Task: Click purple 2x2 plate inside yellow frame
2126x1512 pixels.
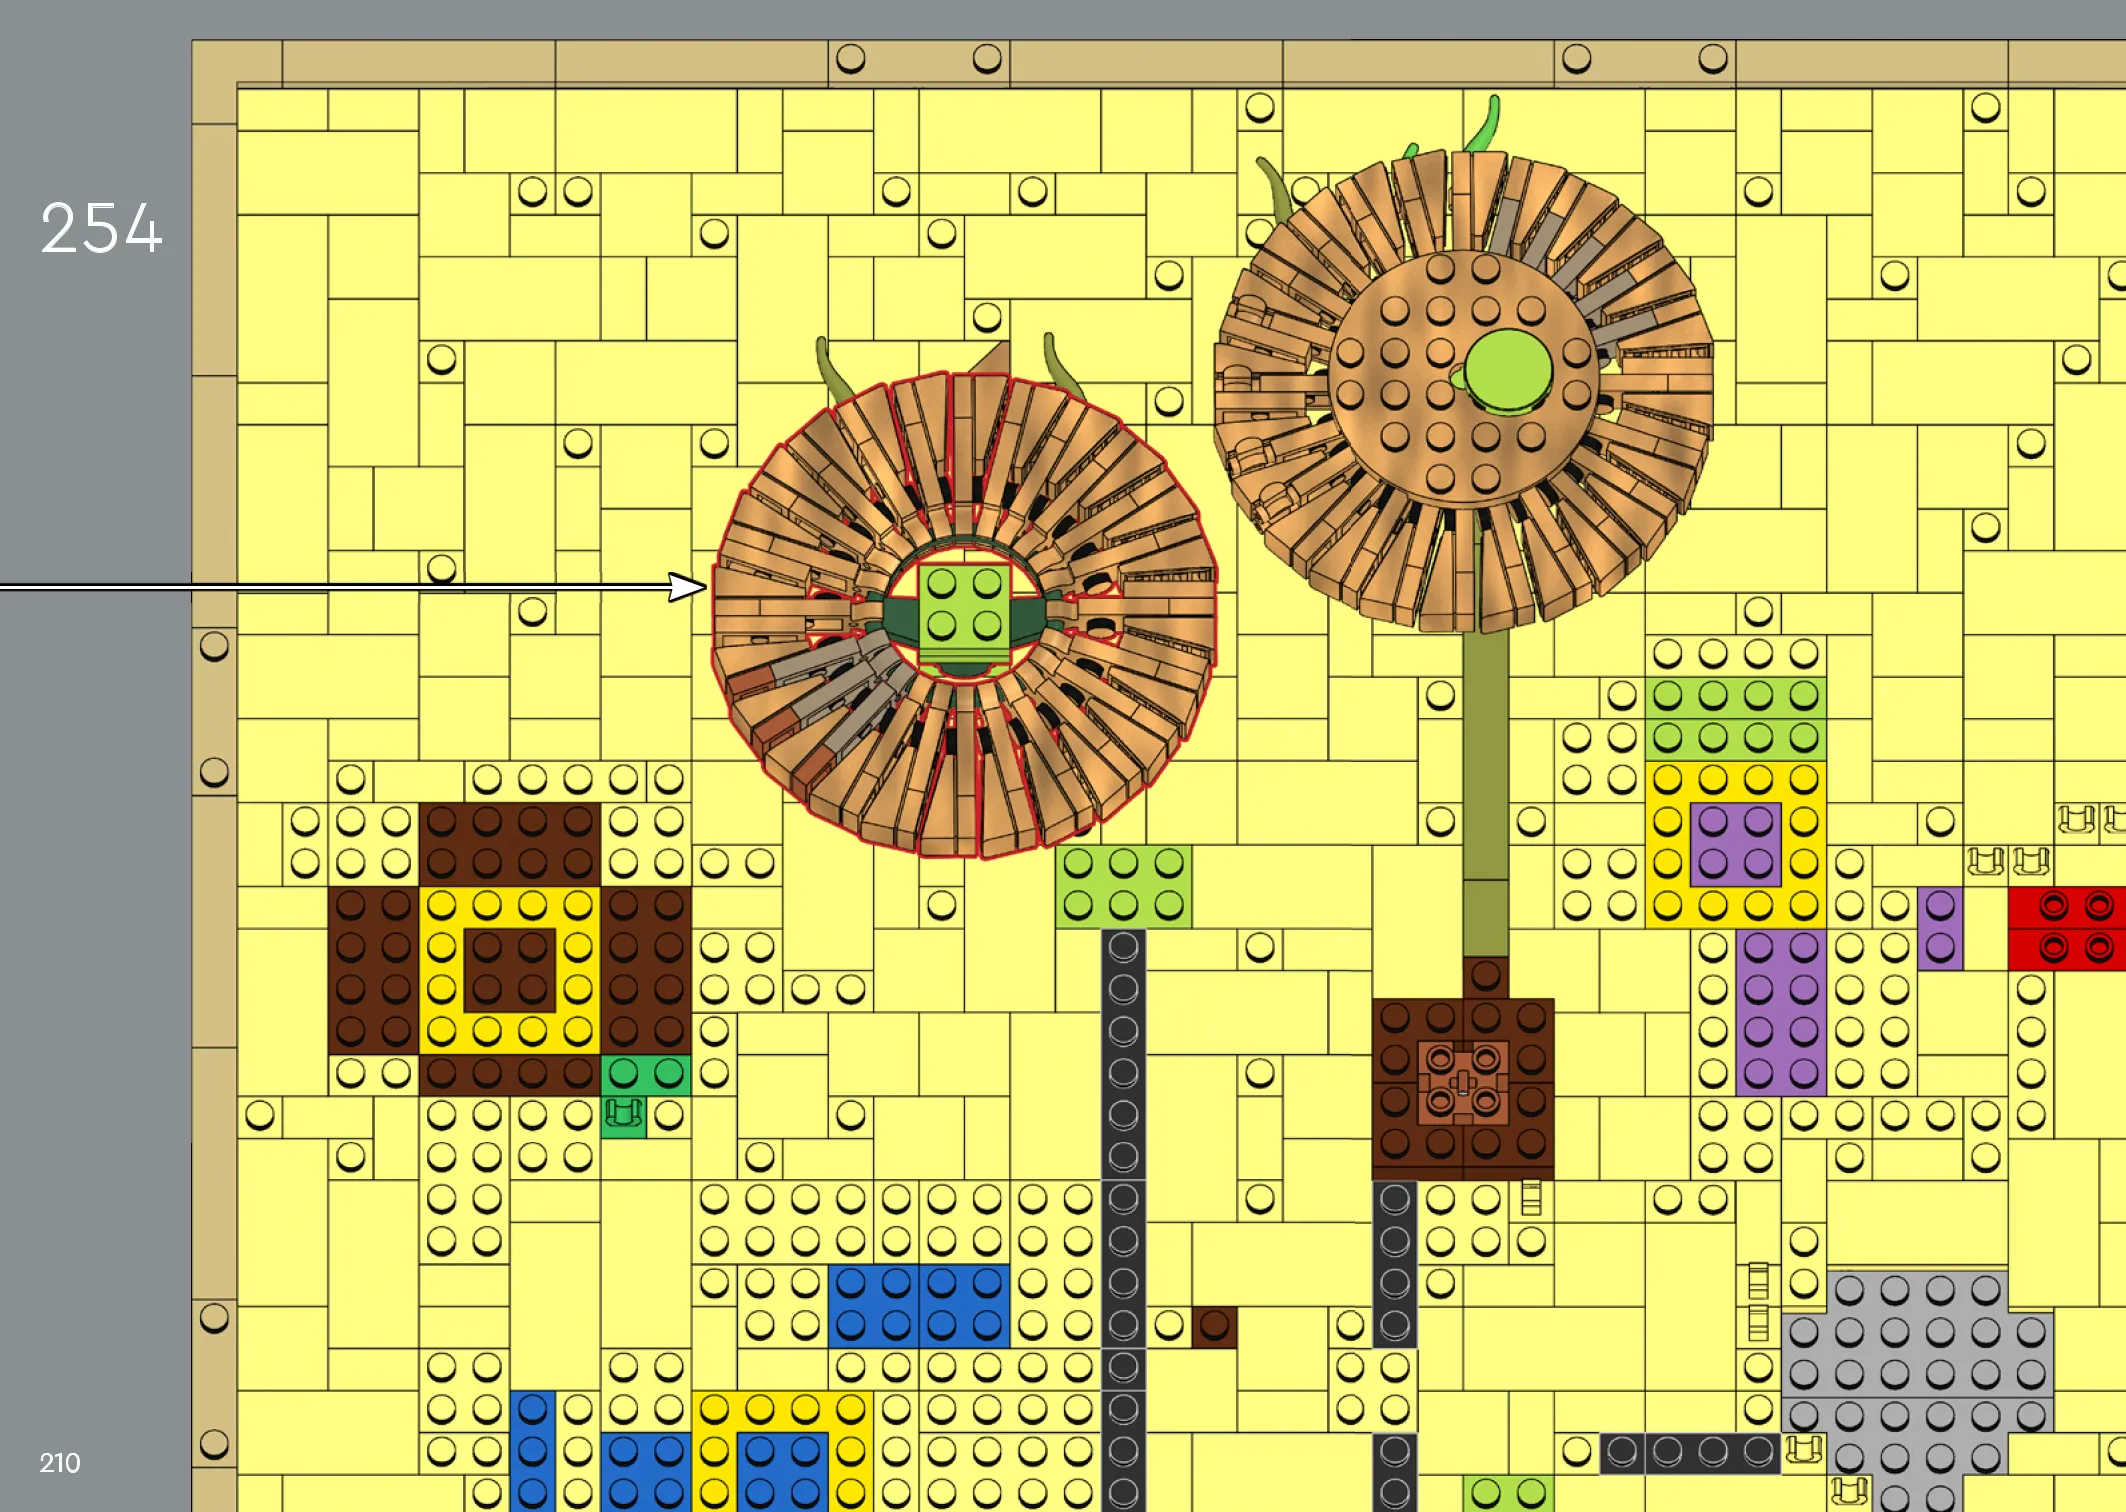Action: [1736, 843]
